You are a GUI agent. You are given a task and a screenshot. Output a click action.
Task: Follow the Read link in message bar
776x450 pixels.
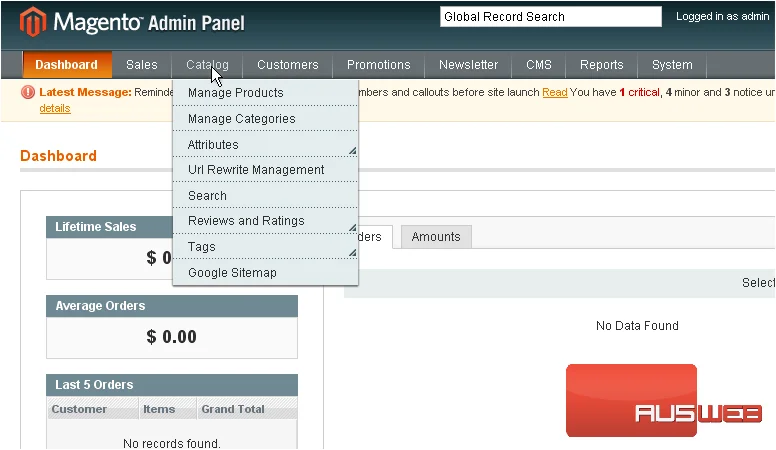[555, 92]
